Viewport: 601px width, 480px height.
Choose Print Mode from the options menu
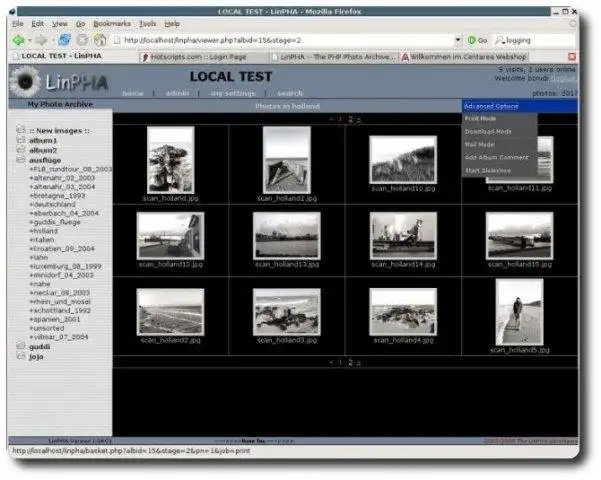tap(480, 119)
